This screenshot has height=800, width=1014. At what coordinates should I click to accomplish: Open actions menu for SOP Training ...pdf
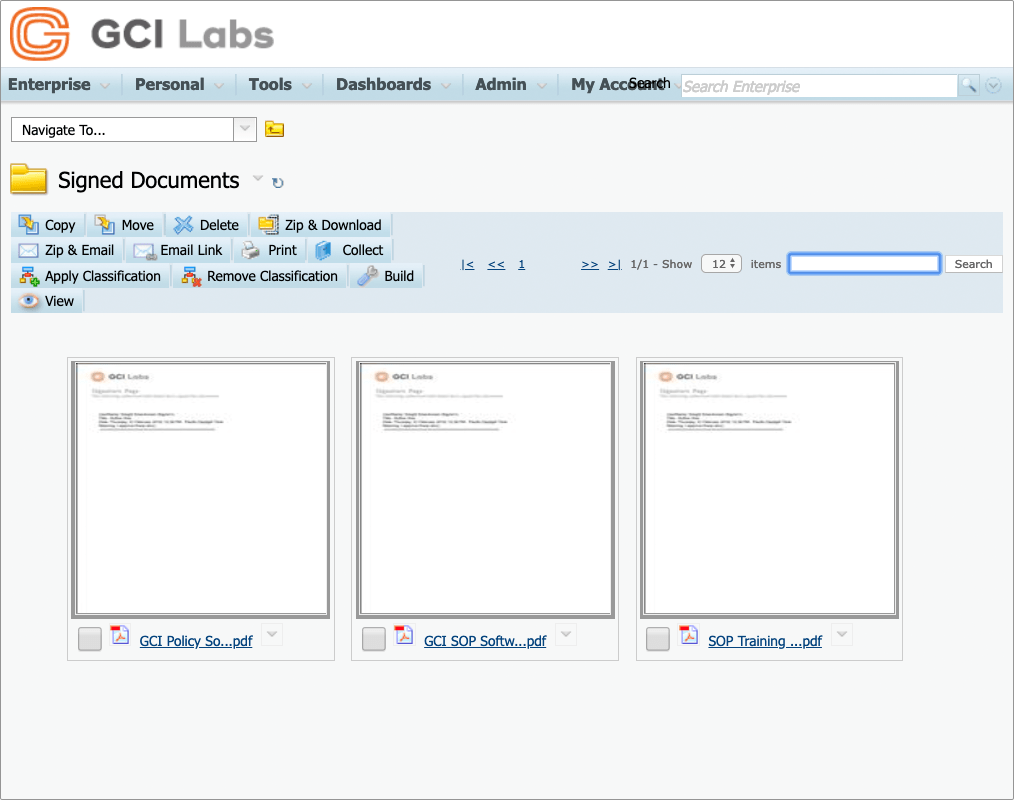[x=841, y=634]
